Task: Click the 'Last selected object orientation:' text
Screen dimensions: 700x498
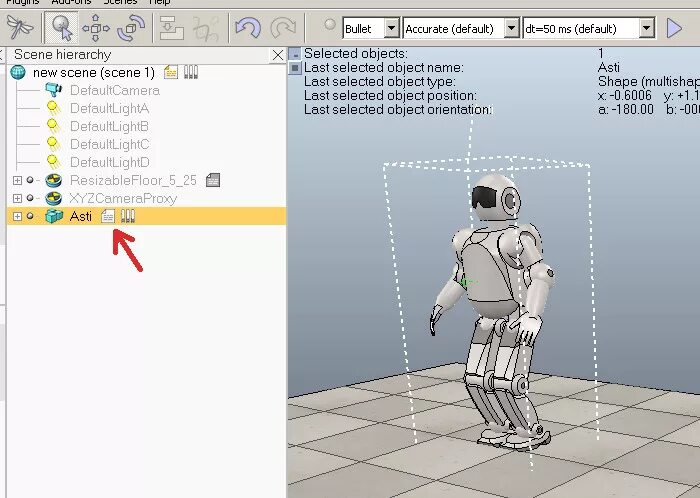Action: 398,109
